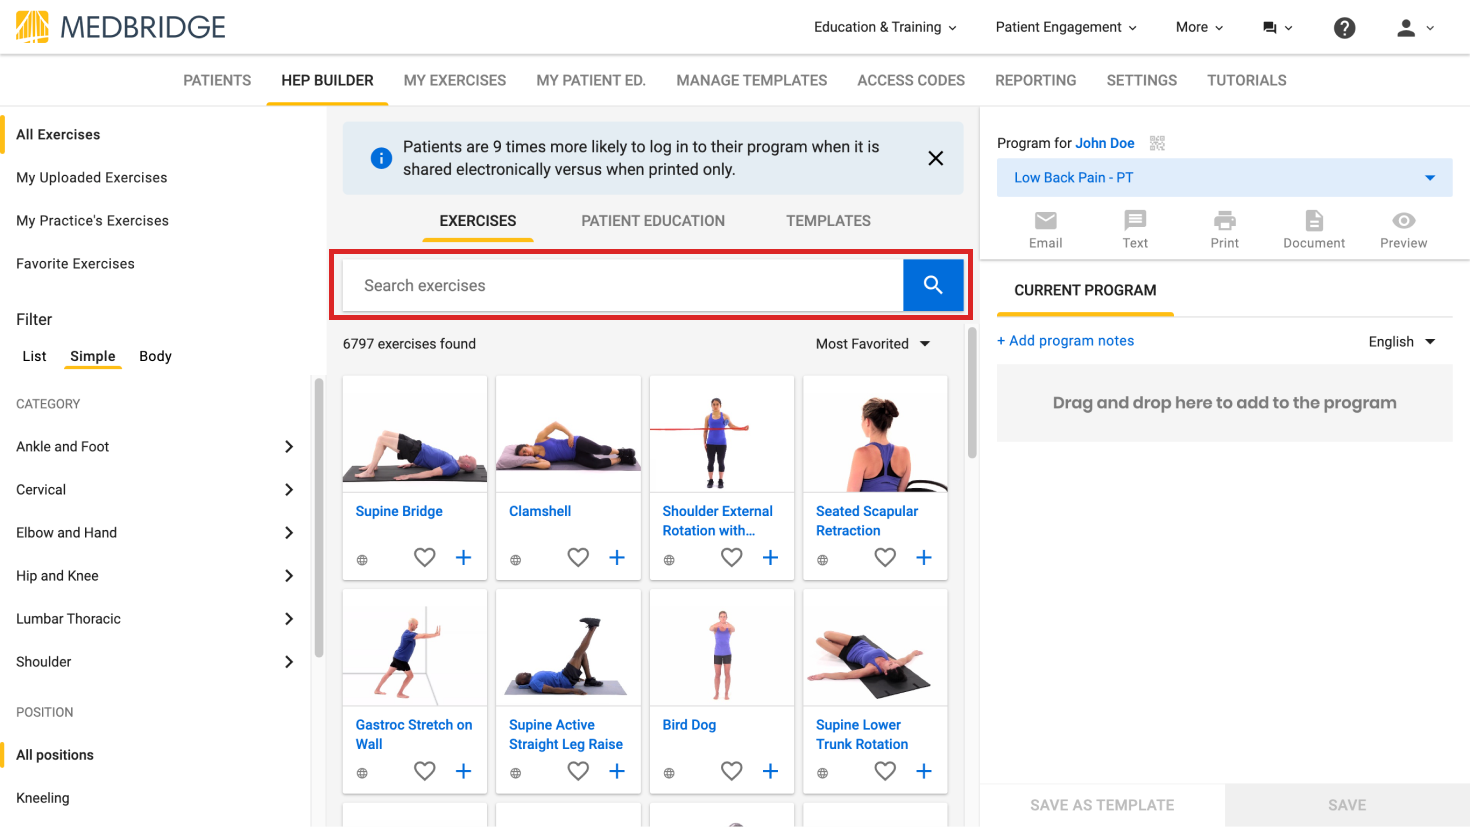The width and height of the screenshot is (1470, 827).
Task: Add Supine Lower Trunk Rotation plus
Action: [924, 771]
